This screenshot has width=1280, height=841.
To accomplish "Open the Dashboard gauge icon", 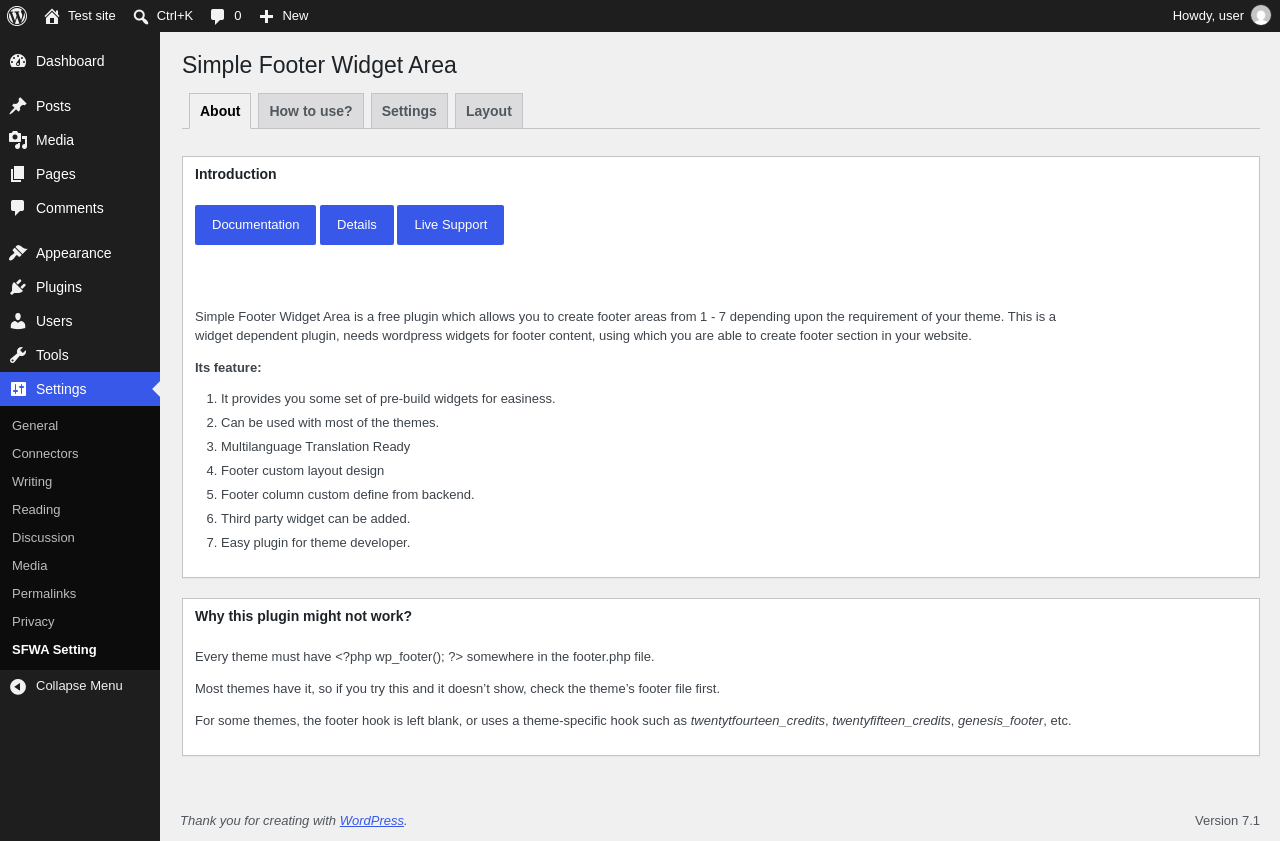I will [18, 61].
